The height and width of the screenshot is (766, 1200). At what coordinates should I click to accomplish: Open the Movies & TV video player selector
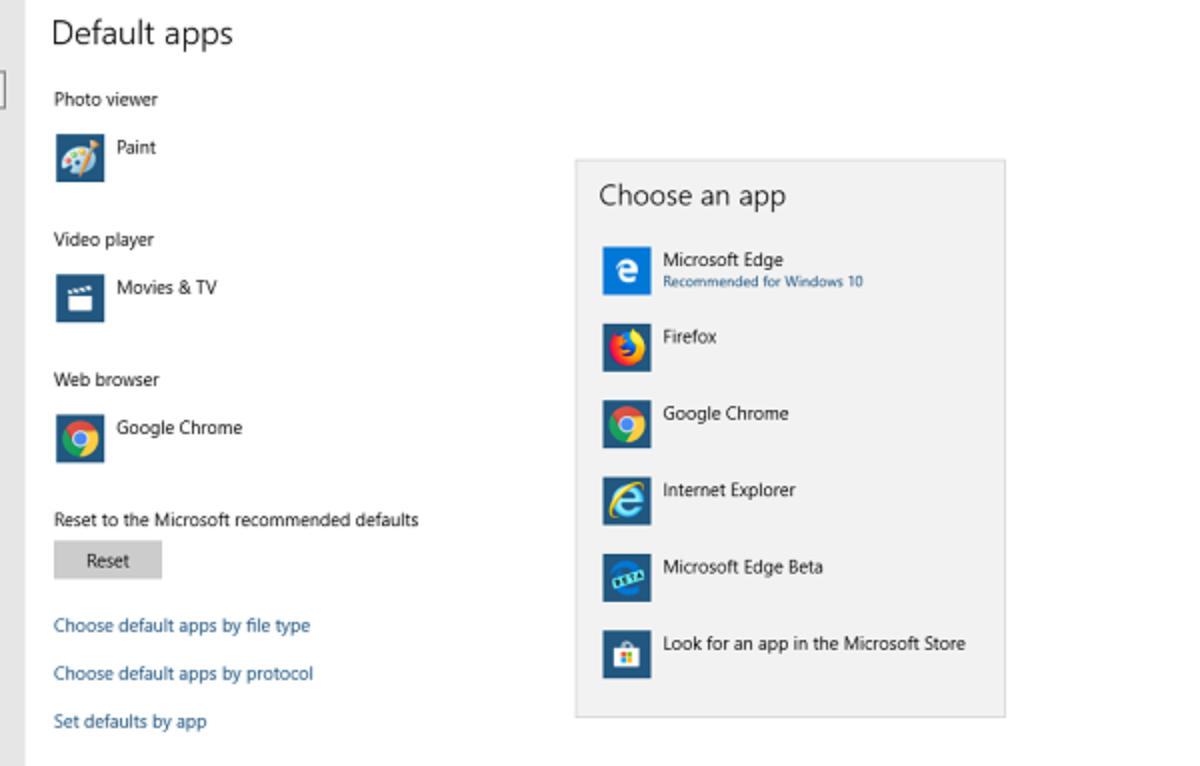(x=166, y=288)
